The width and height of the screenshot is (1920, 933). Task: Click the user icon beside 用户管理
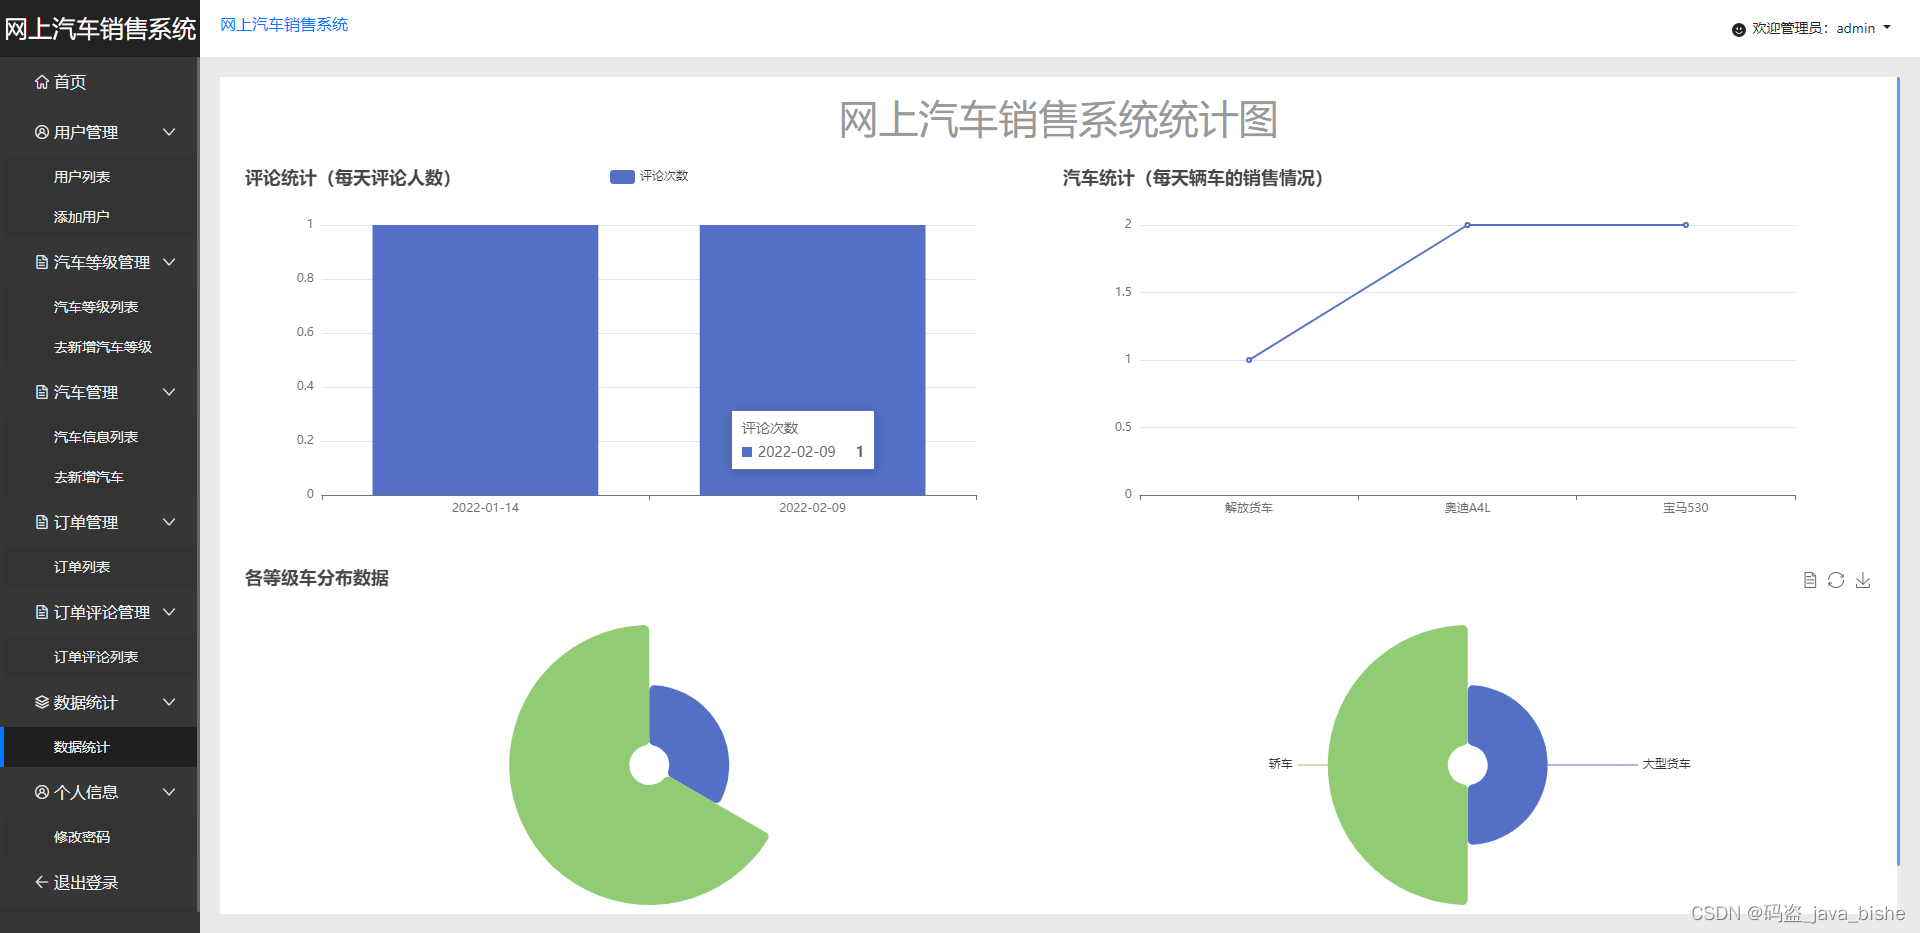[42, 132]
